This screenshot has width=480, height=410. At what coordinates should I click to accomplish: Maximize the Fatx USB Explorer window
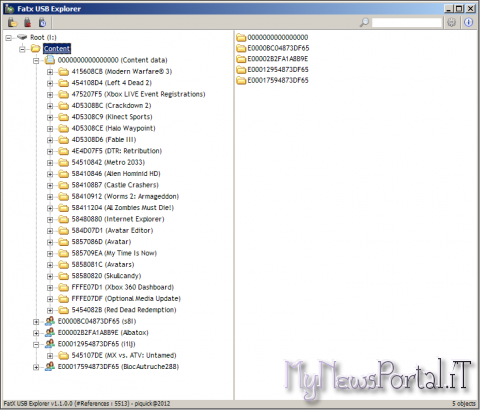(x=459, y=9)
